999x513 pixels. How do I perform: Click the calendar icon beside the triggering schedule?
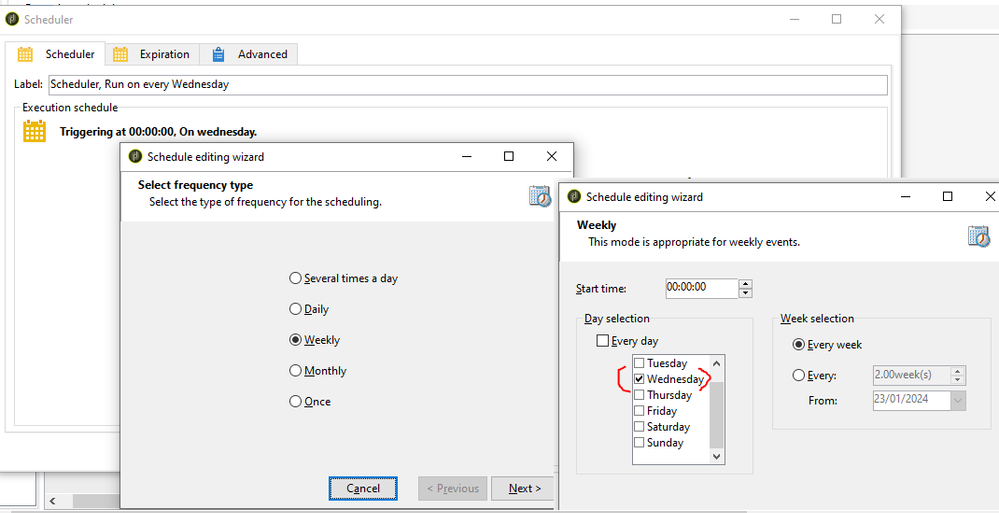click(35, 131)
